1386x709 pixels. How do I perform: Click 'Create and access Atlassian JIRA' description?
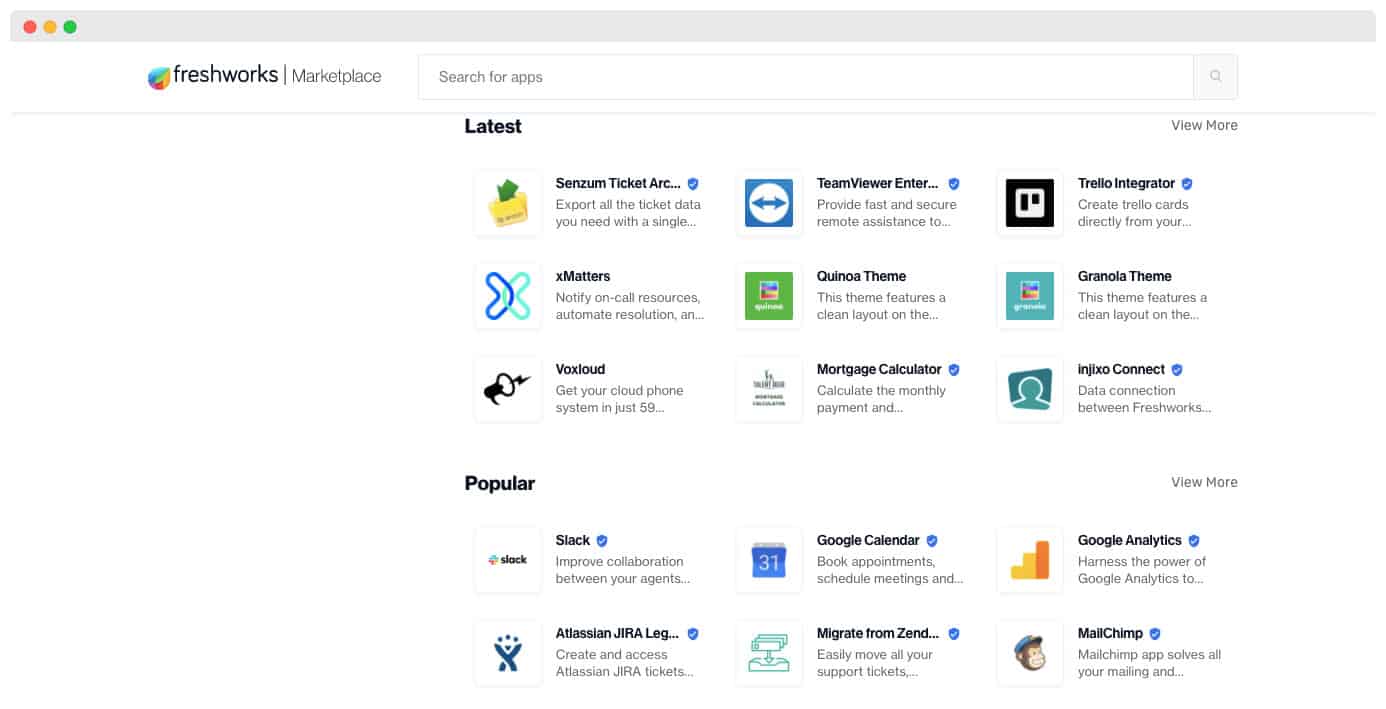[625, 663]
